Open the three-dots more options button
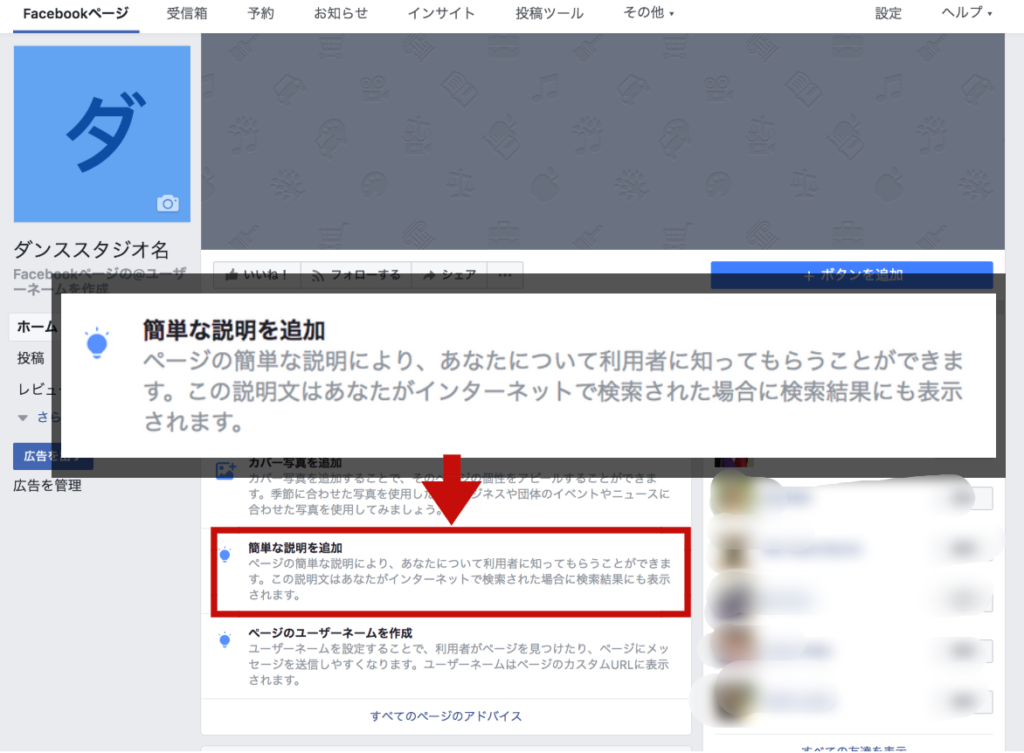The width and height of the screenshot is (1024, 753). pyautogui.click(x=505, y=275)
